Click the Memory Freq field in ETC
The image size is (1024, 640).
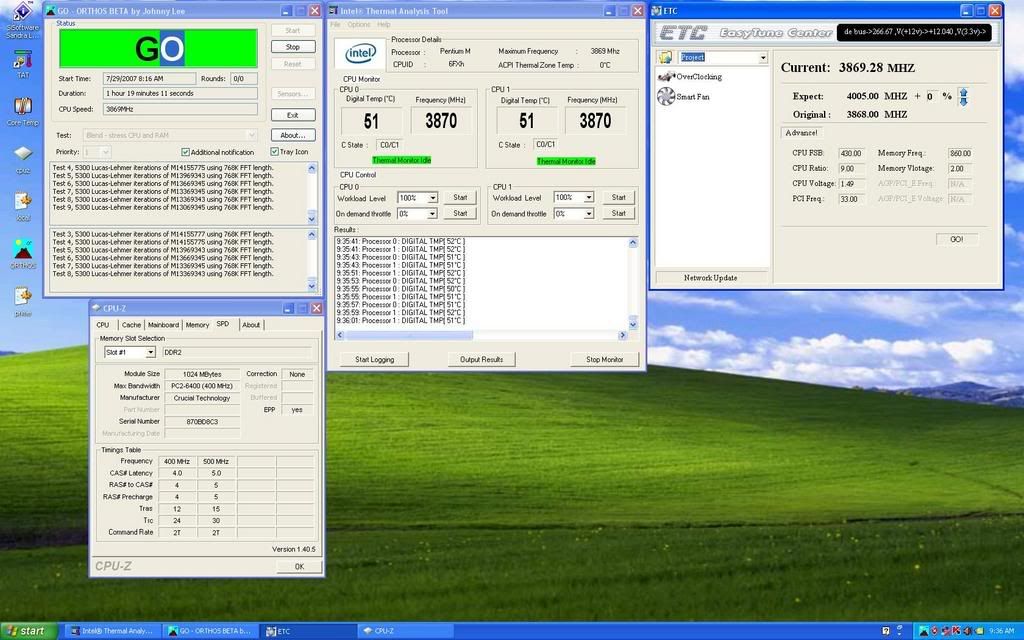pyautogui.click(x=960, y=153)
